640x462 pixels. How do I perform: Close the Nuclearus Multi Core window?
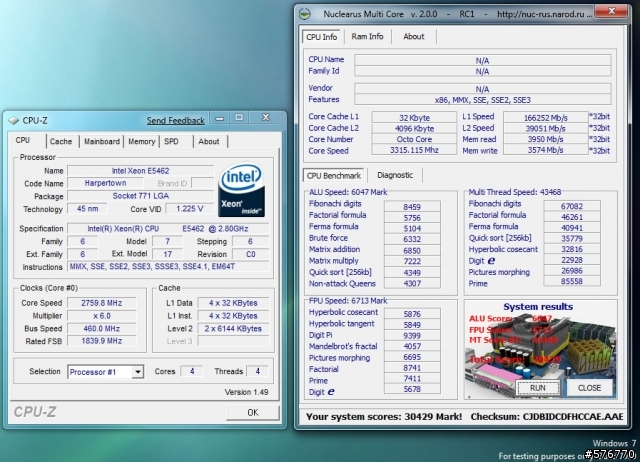pyautogui.click(x=611, y=12)
